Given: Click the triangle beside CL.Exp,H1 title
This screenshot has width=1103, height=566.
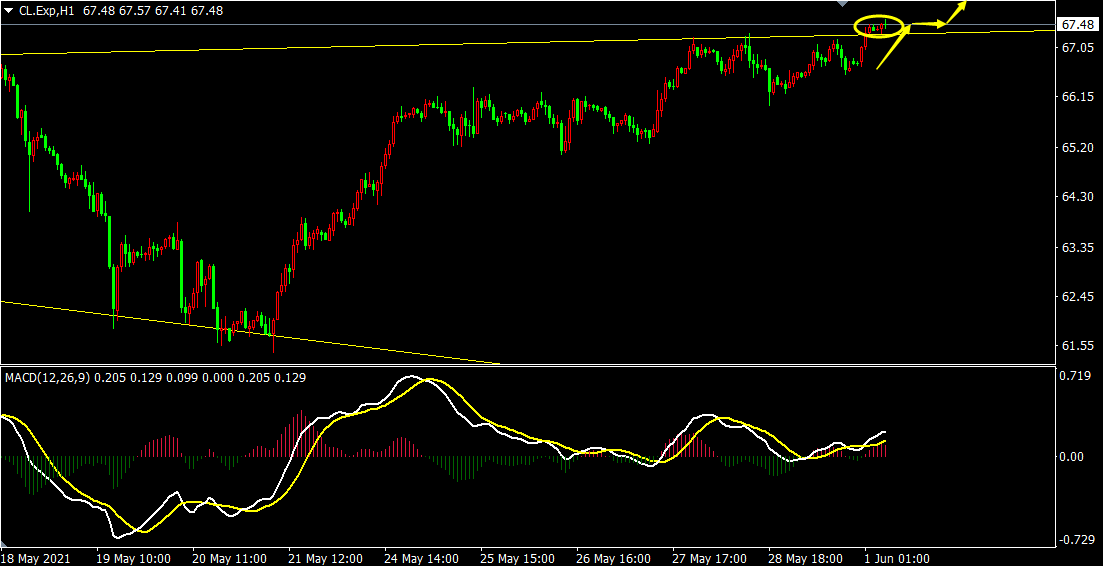Looking at the screenshot, I should (x=9, y=10).
